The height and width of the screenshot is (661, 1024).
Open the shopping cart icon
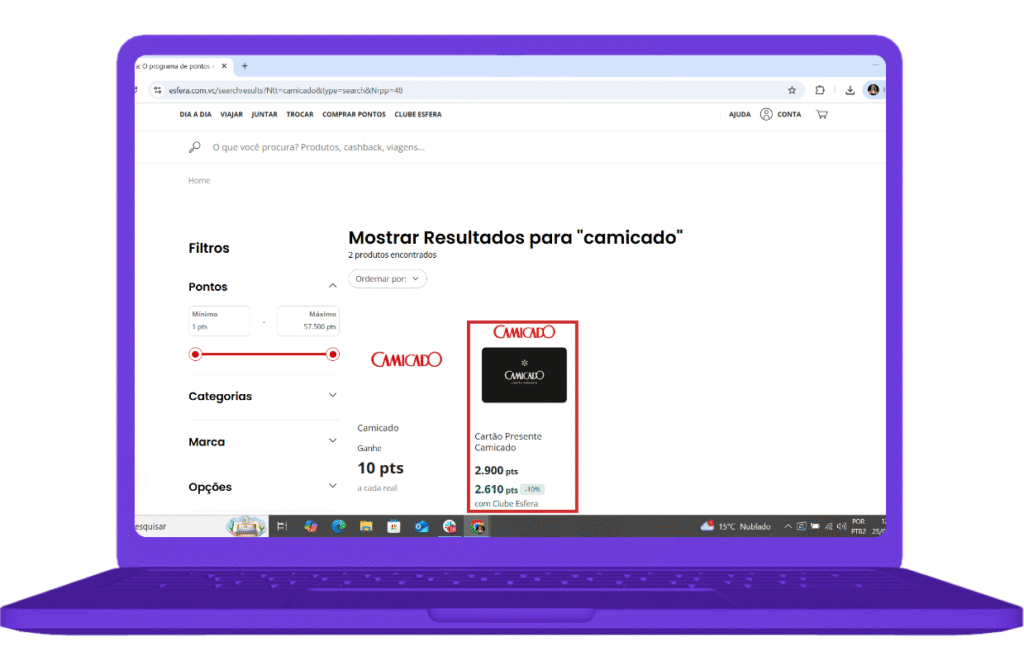[822, 114]
